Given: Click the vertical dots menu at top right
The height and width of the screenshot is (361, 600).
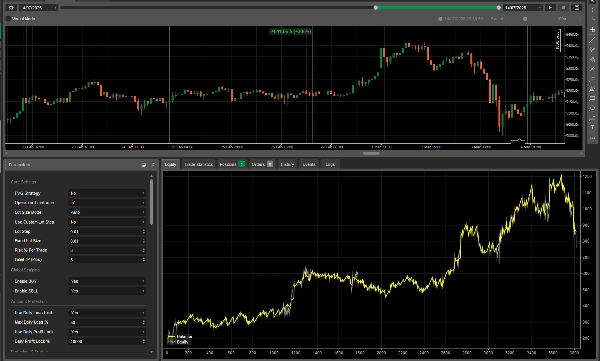Looking at the screenshot, I should pos(592,10).
